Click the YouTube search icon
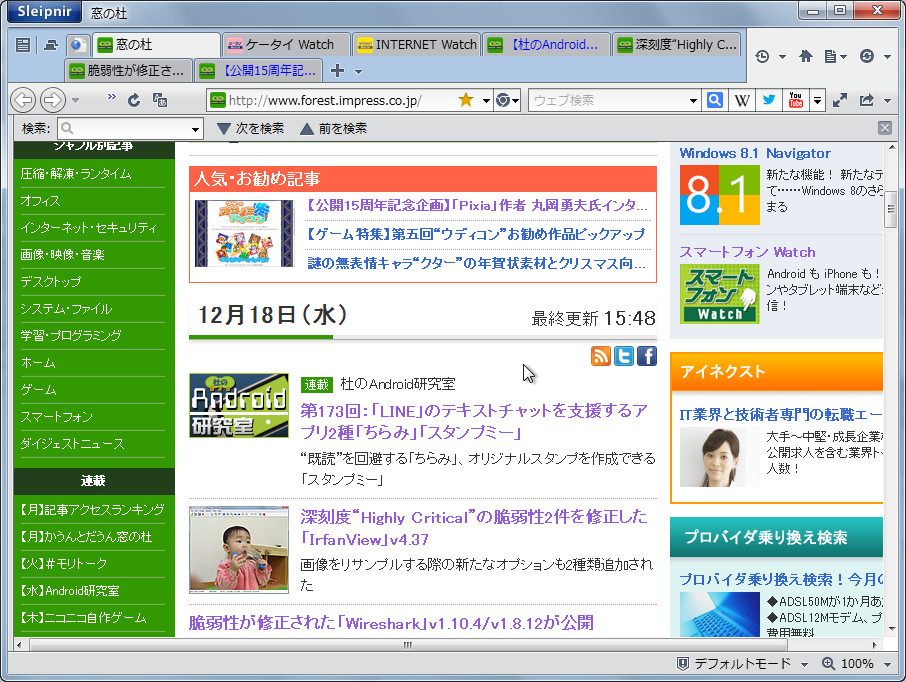 tap(795, 99)
